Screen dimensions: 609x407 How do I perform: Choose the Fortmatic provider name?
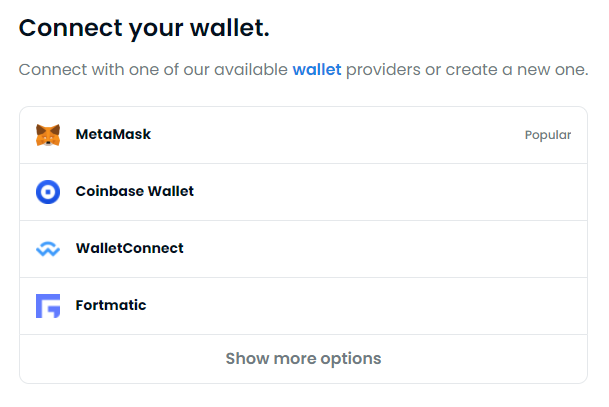(111, 305)
